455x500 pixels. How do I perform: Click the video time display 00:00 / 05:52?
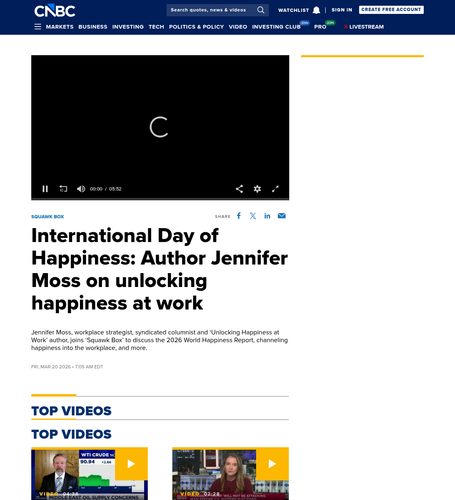(x=106, y=189)
